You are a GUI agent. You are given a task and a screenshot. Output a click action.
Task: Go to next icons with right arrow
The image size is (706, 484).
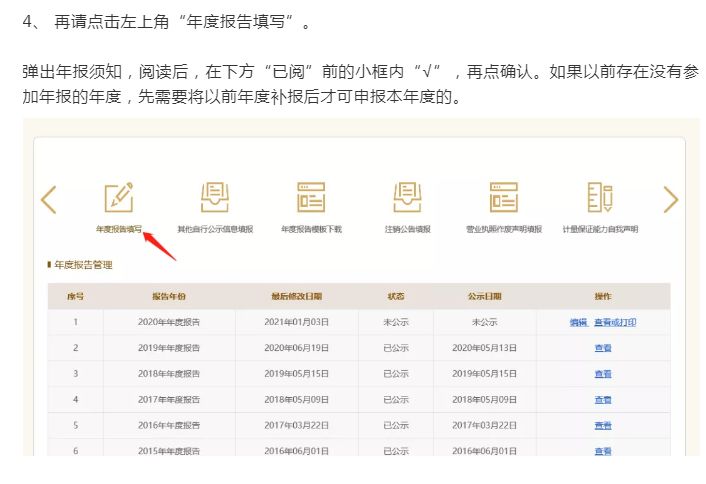[x=670, y=199]
